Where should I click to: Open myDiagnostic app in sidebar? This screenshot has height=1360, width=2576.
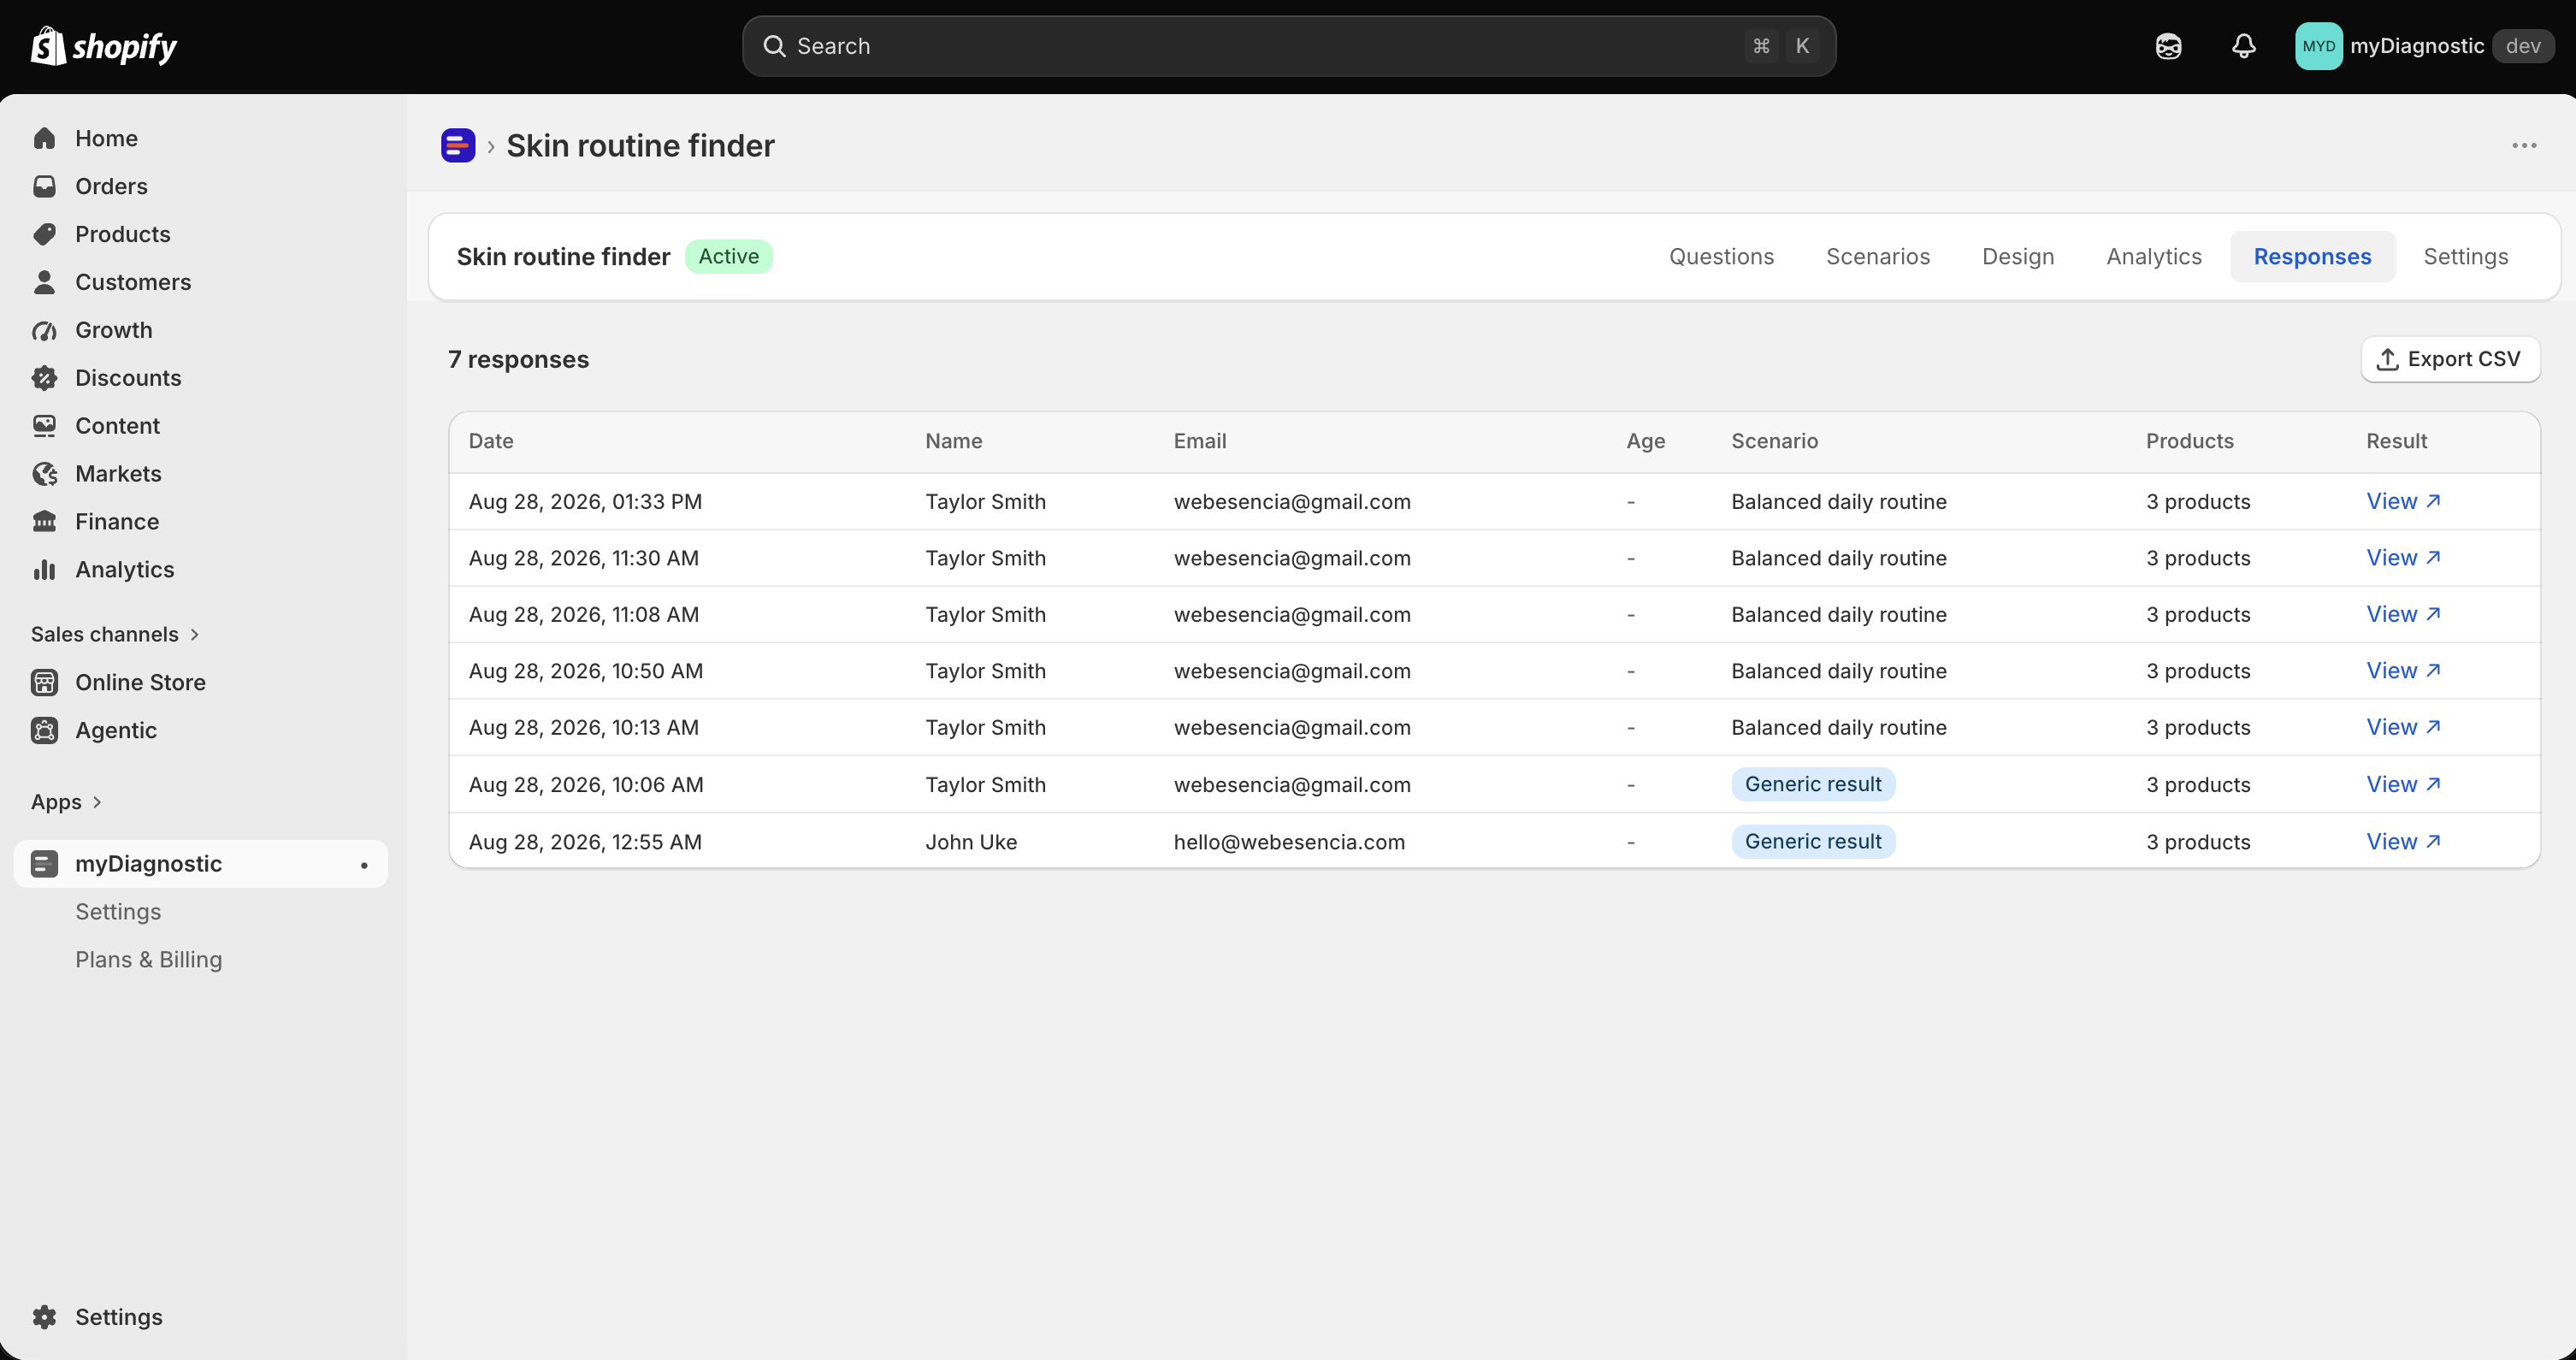(200, 864)
